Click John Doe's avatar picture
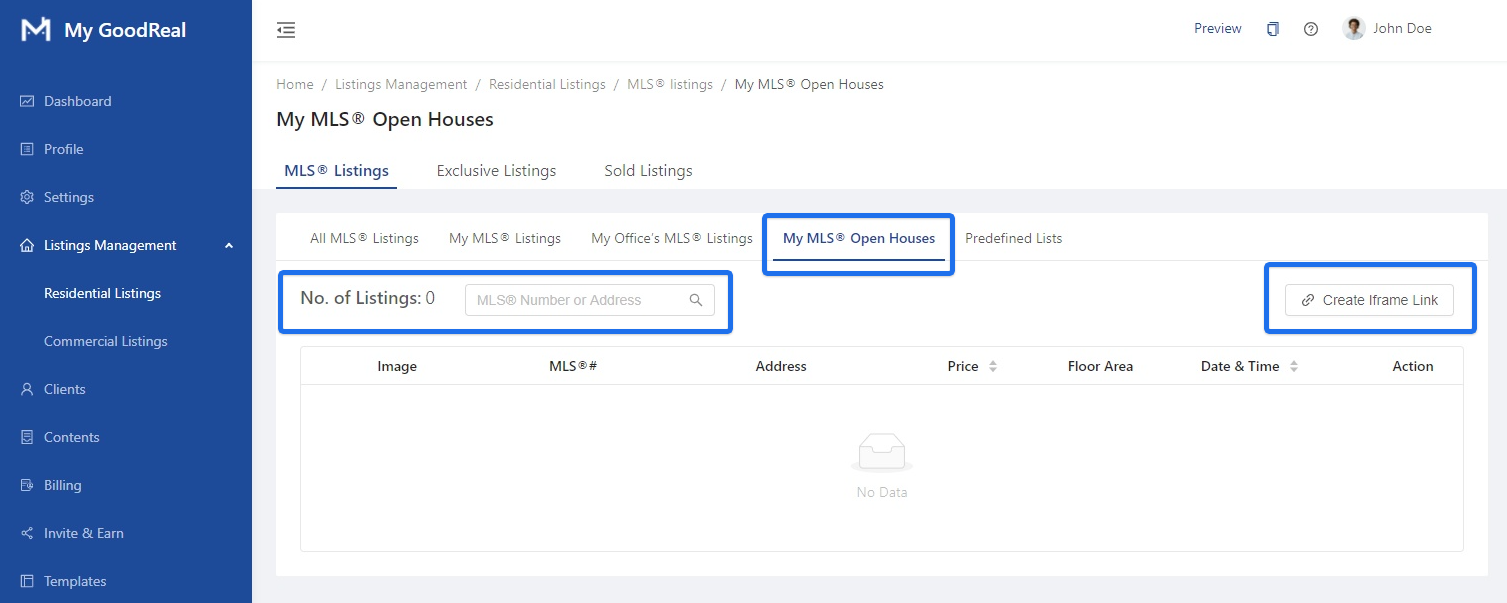 click(1354, 29)
